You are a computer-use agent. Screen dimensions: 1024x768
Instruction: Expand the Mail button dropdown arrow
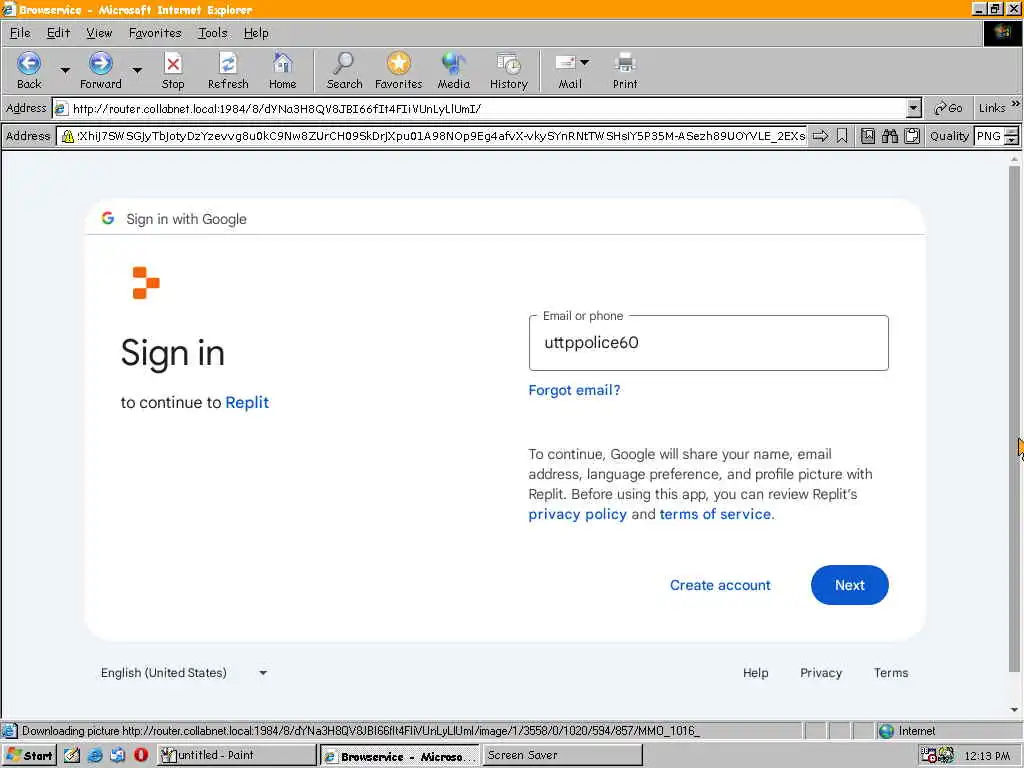pos(584,63)
